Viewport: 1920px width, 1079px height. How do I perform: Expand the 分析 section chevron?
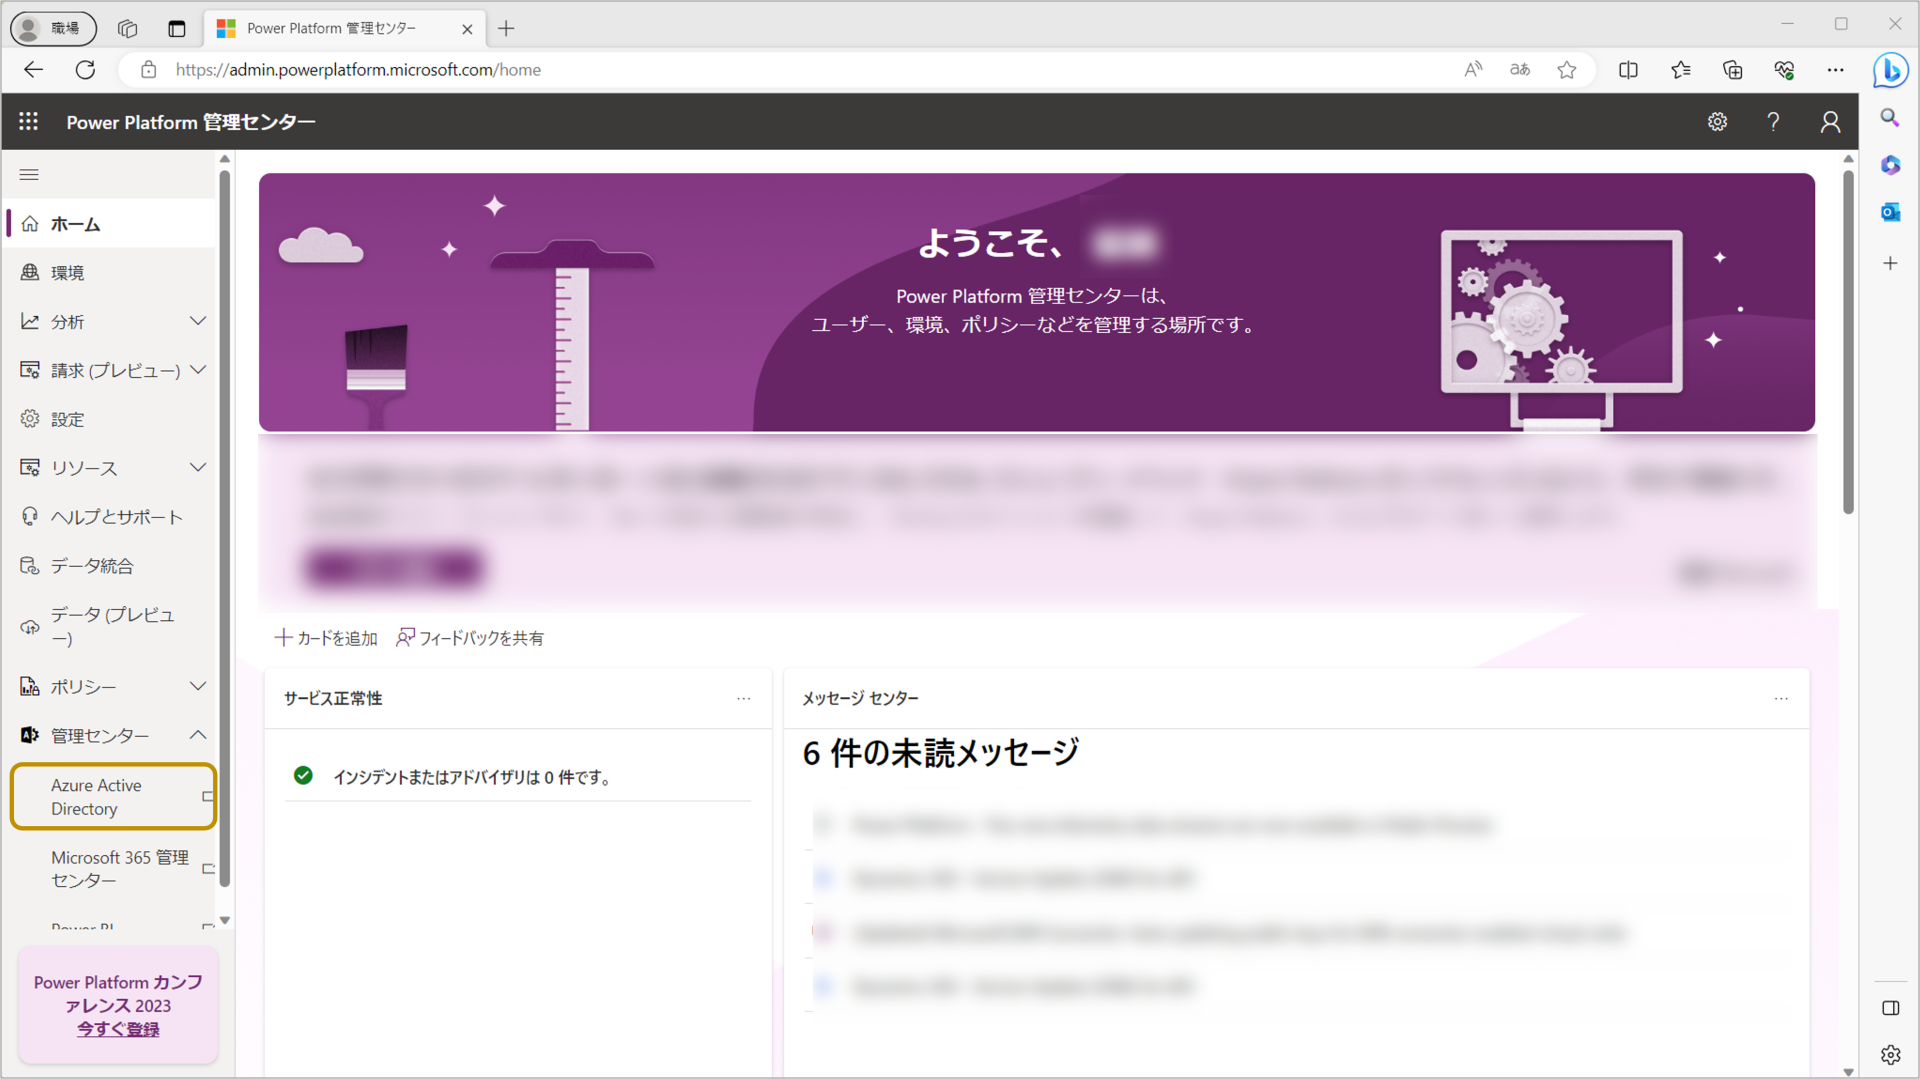(198, 321)
